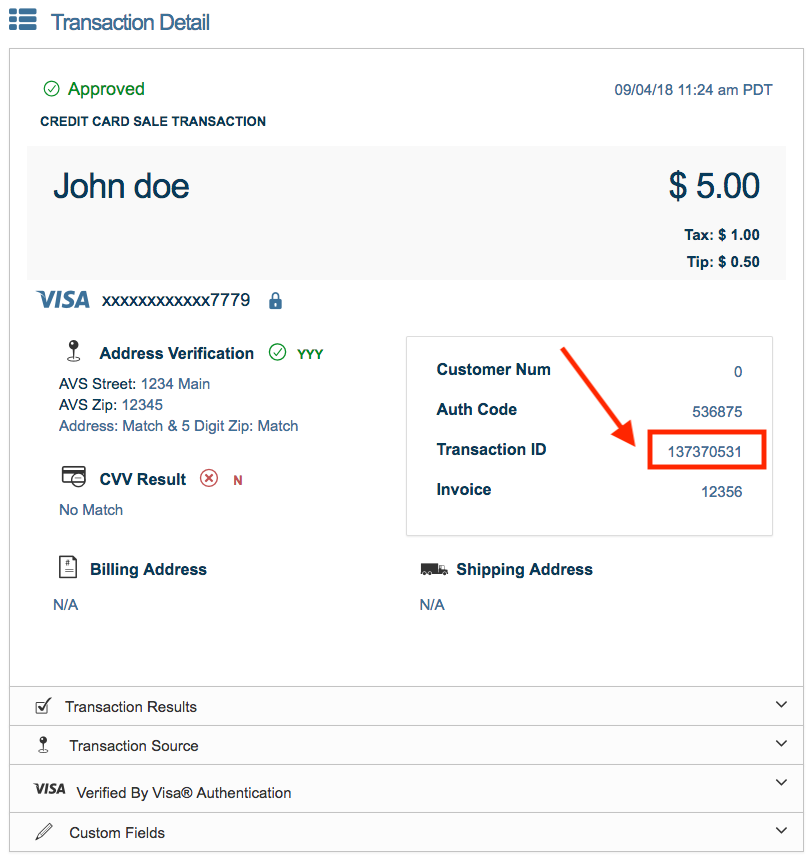Select the highlighted Transaction ID value 137370531

click(x=707, y=449)
